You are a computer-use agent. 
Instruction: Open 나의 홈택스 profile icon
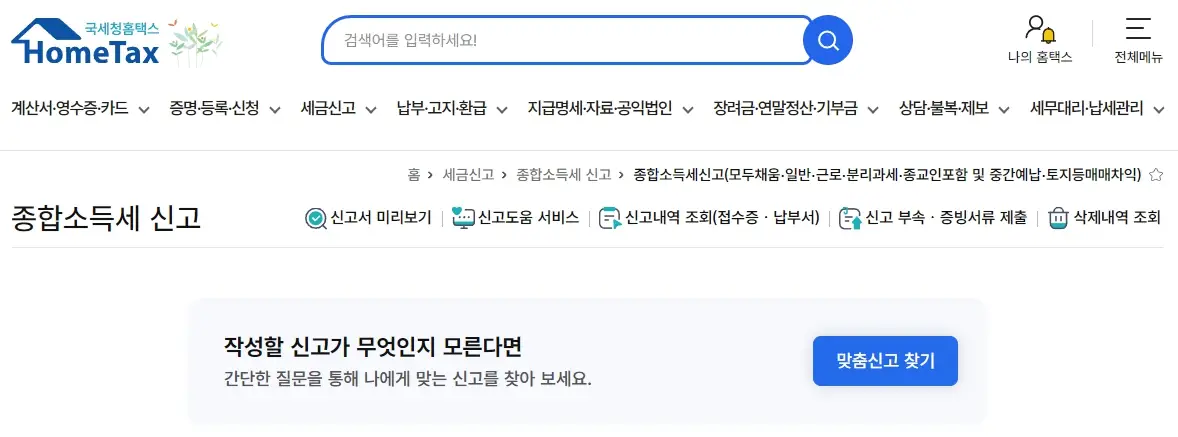tap(1040, 29)
